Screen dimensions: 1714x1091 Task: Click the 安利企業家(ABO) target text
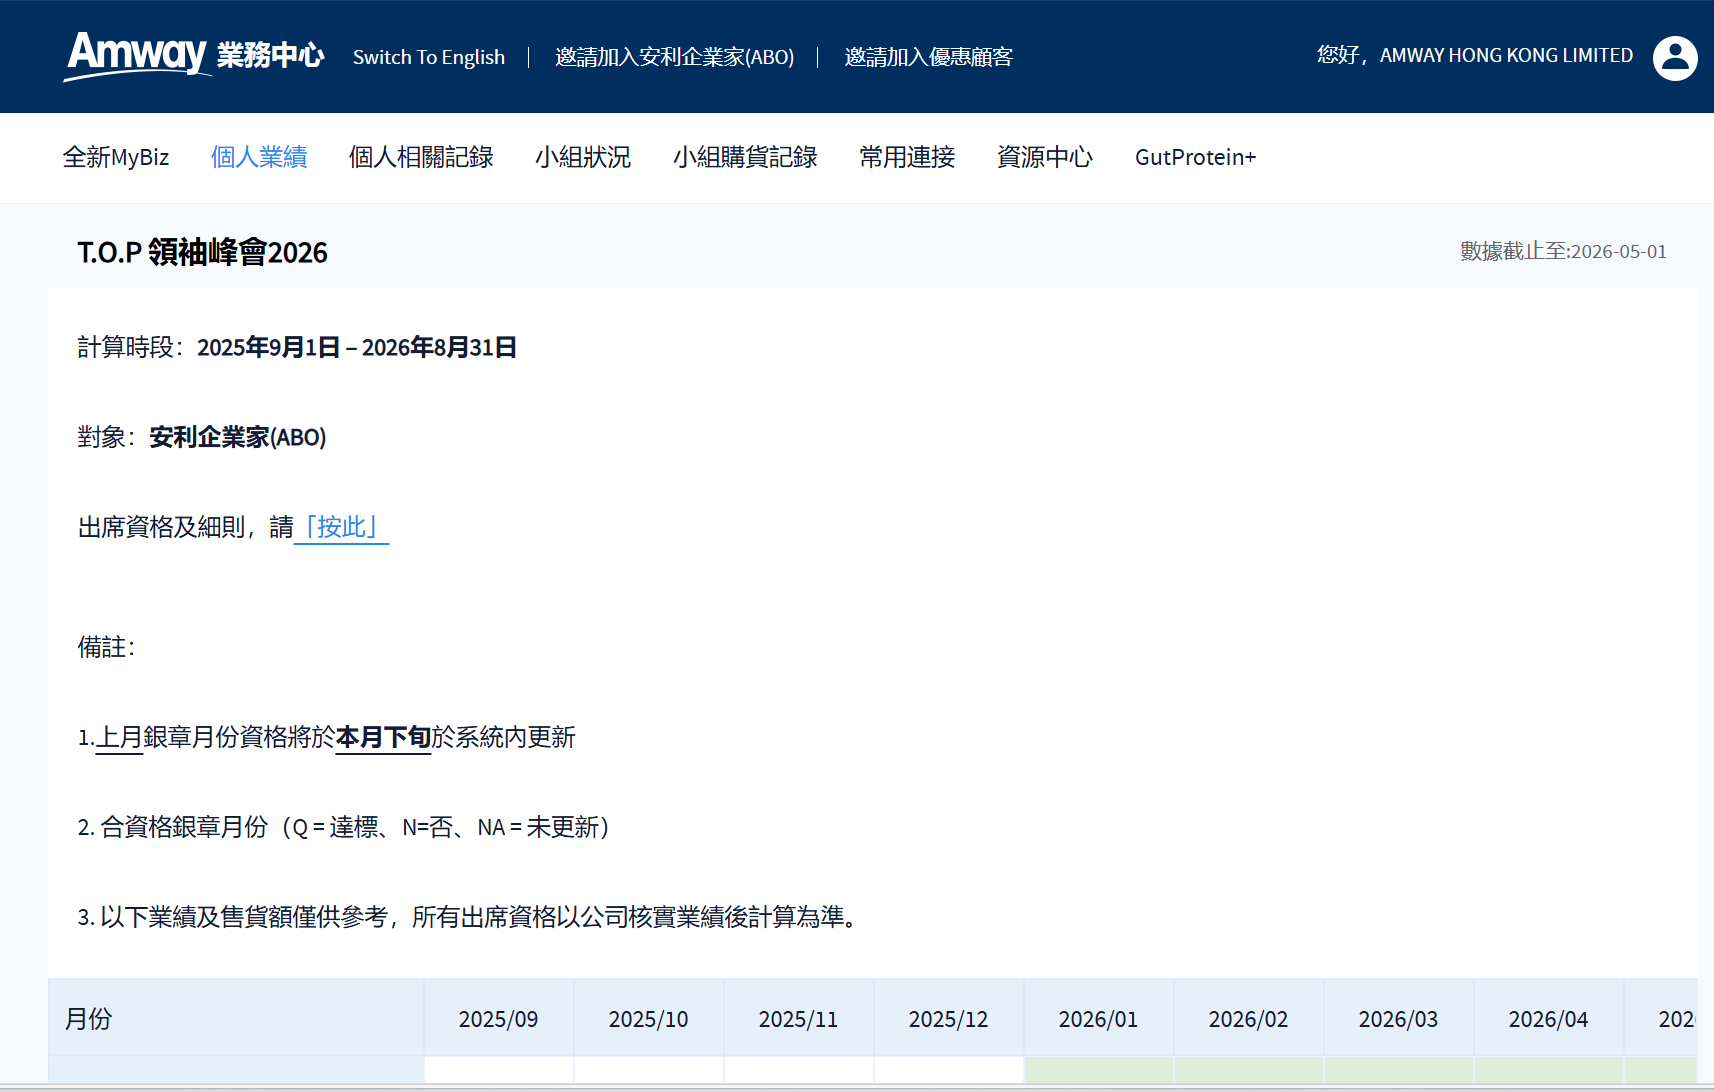pyautogui.click(x=238, y=437)
